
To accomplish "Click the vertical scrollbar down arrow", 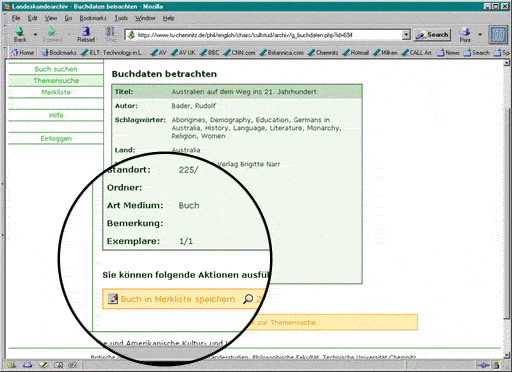I will [x=506, y=355].
